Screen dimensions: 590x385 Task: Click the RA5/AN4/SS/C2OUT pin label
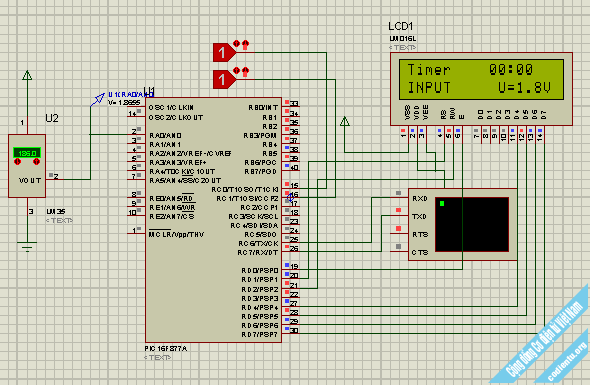pyautogui.click(x=185, y=181)
